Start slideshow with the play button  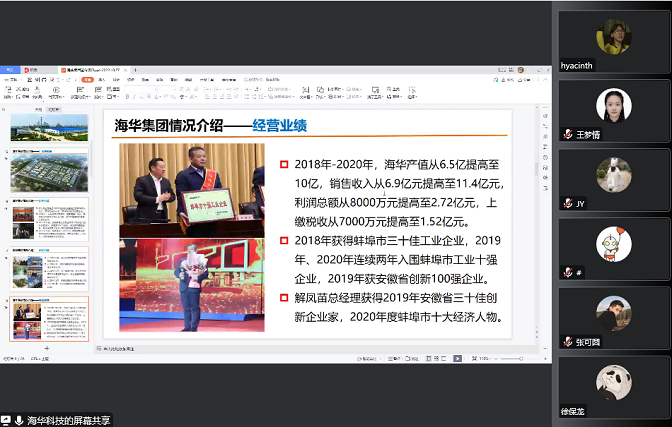[x=457, y=357]
